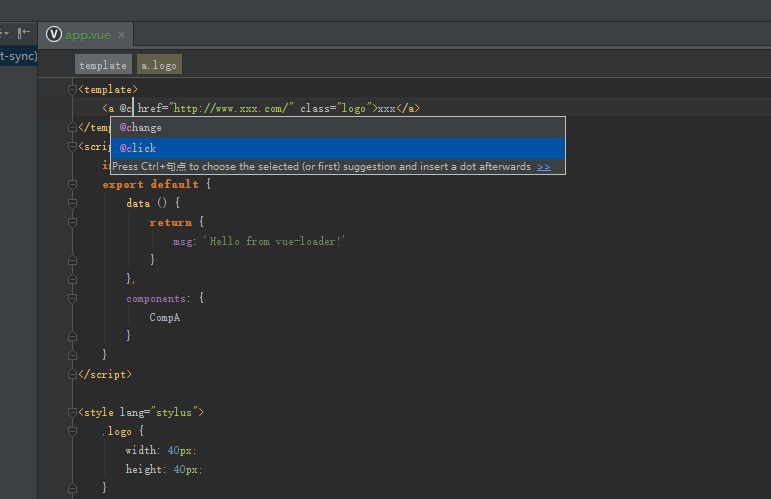Click the msg property name
Viewport: 771px width, 499px height.
[183, 242]
